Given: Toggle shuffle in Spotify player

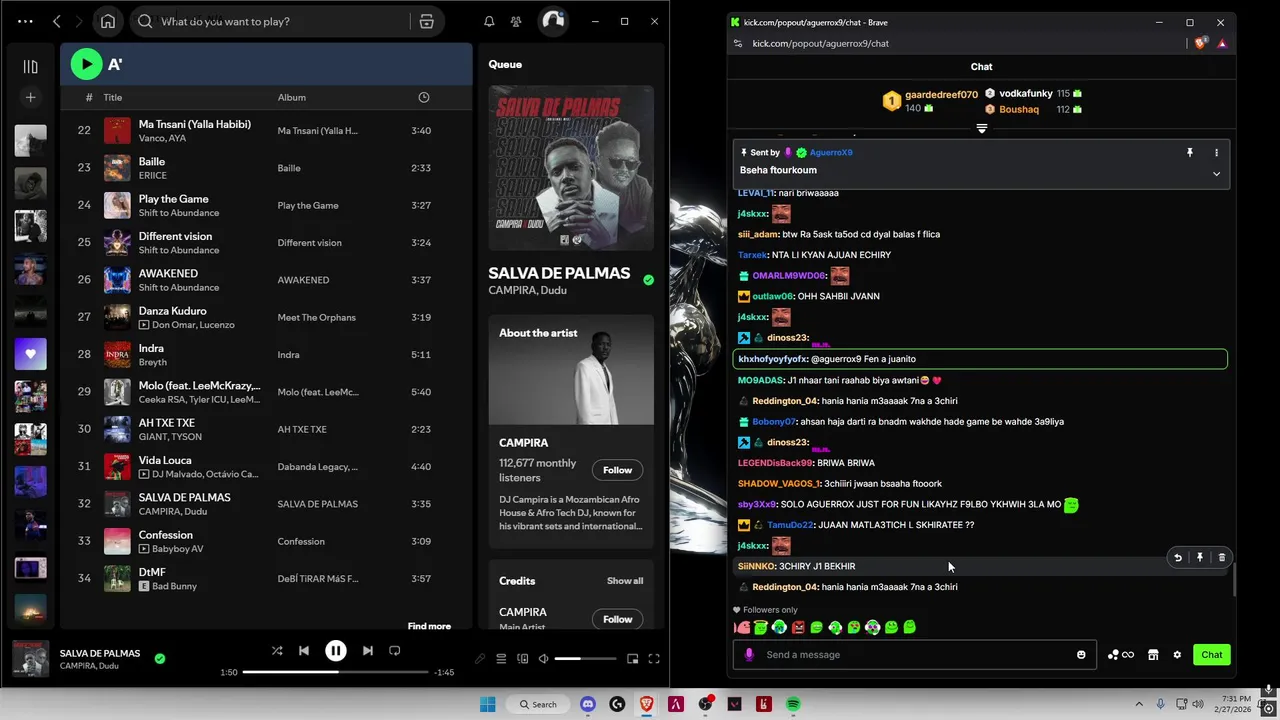Looking at the screenshot, I should (x=277, y=651).
